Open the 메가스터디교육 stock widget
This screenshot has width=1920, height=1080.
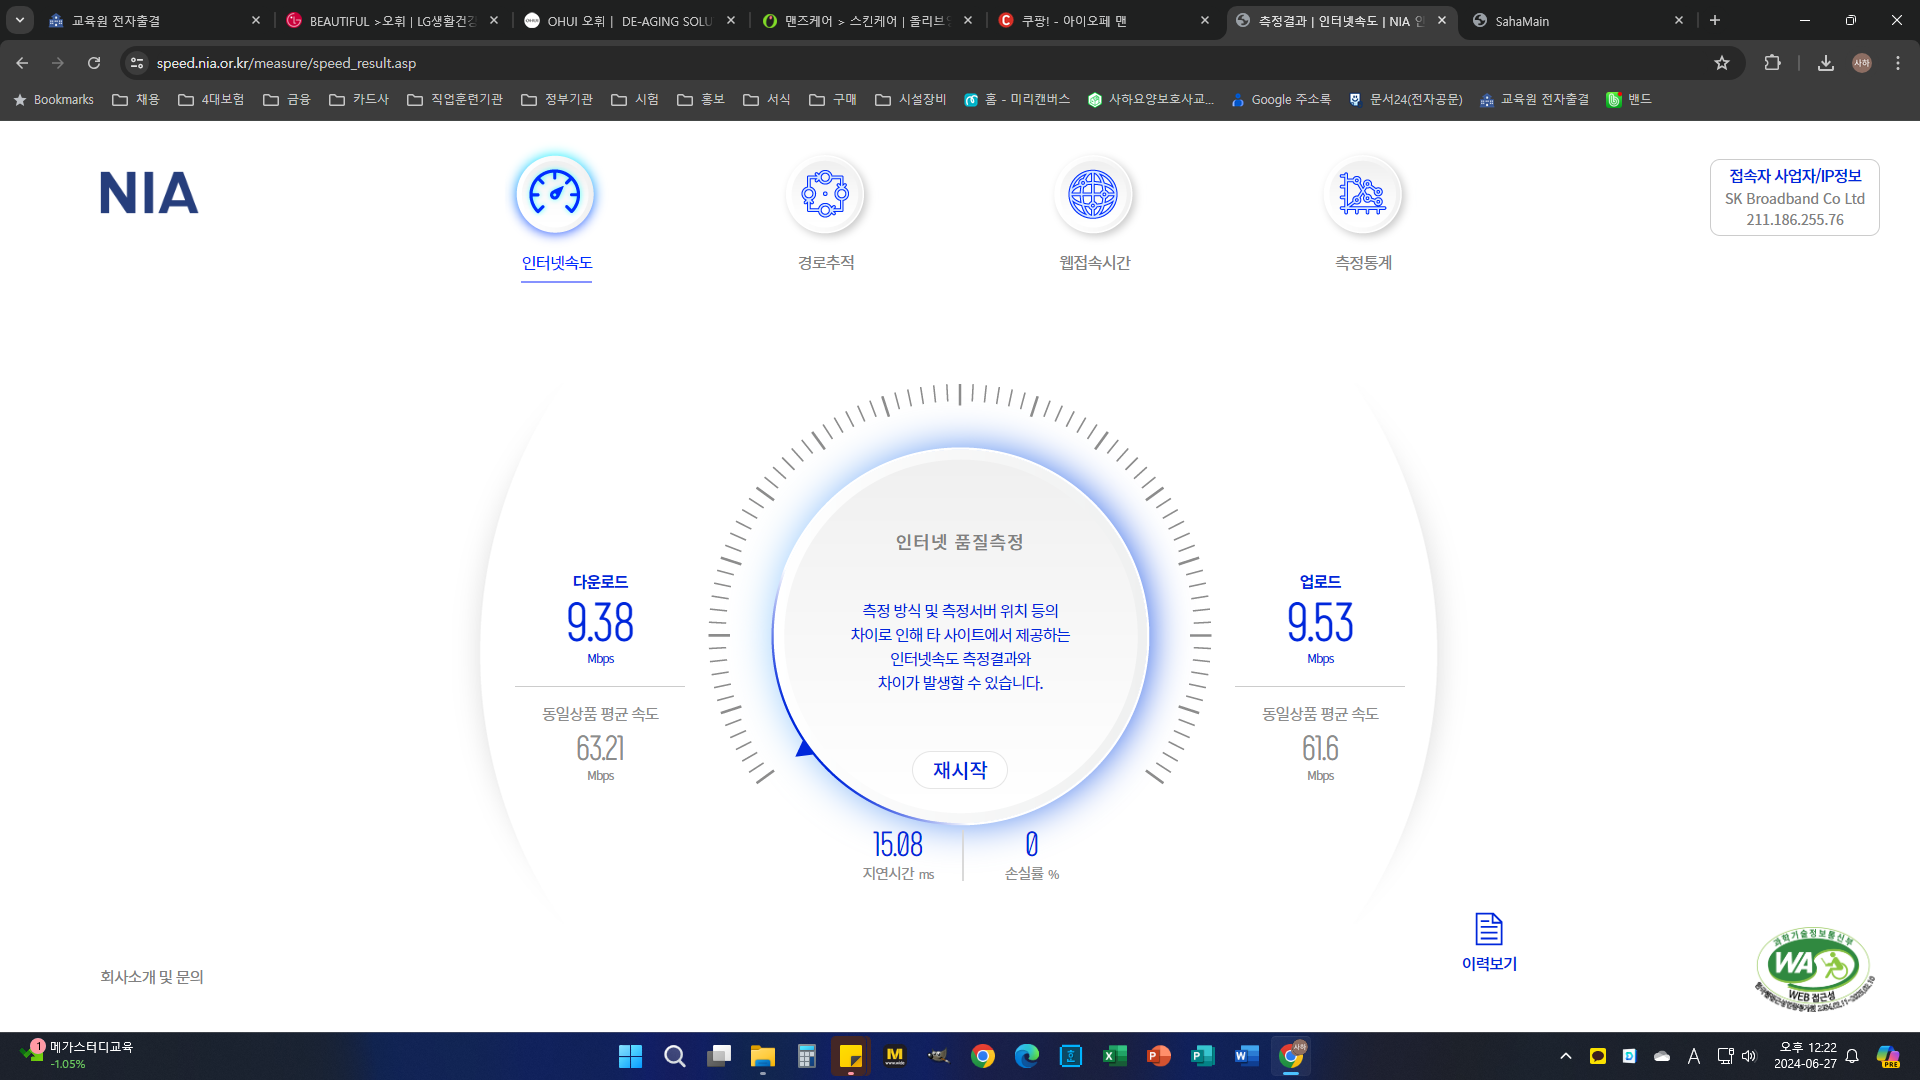pyautogui.click(x=78, y=1055)
